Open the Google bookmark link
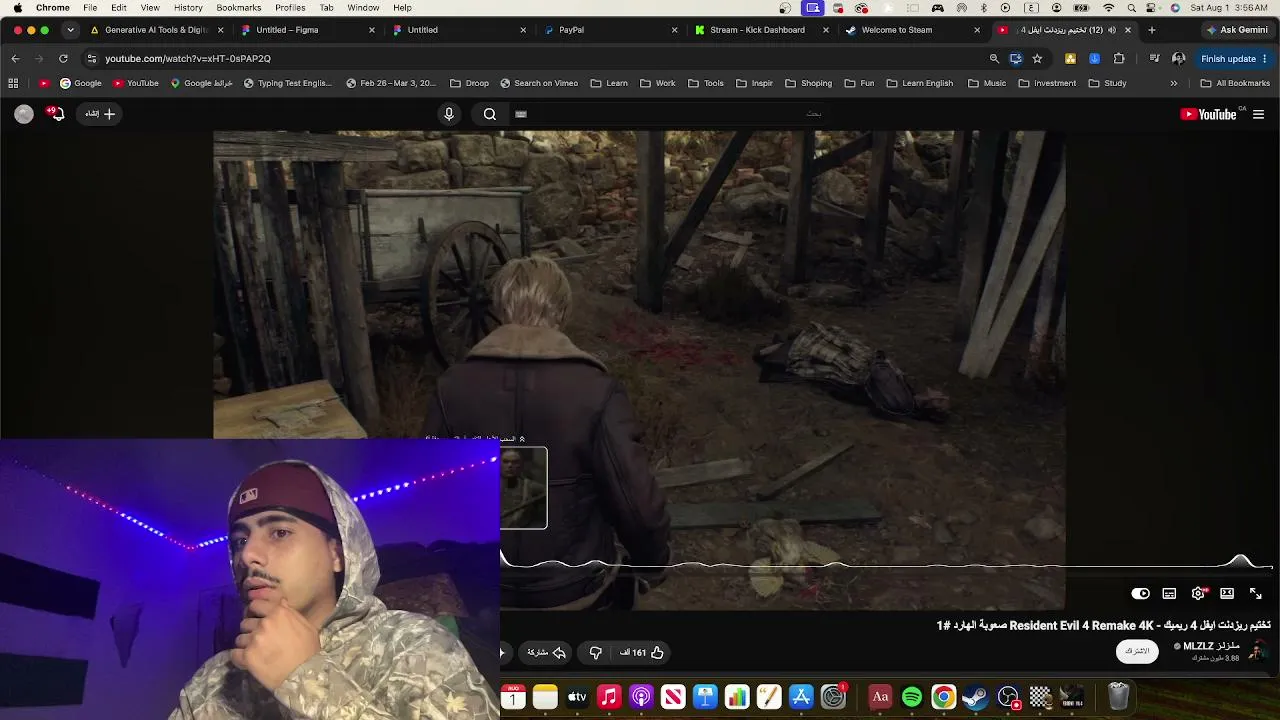The width and height of the screenshot is (1280, 720). pyautogui.click(x=81, y=83)
